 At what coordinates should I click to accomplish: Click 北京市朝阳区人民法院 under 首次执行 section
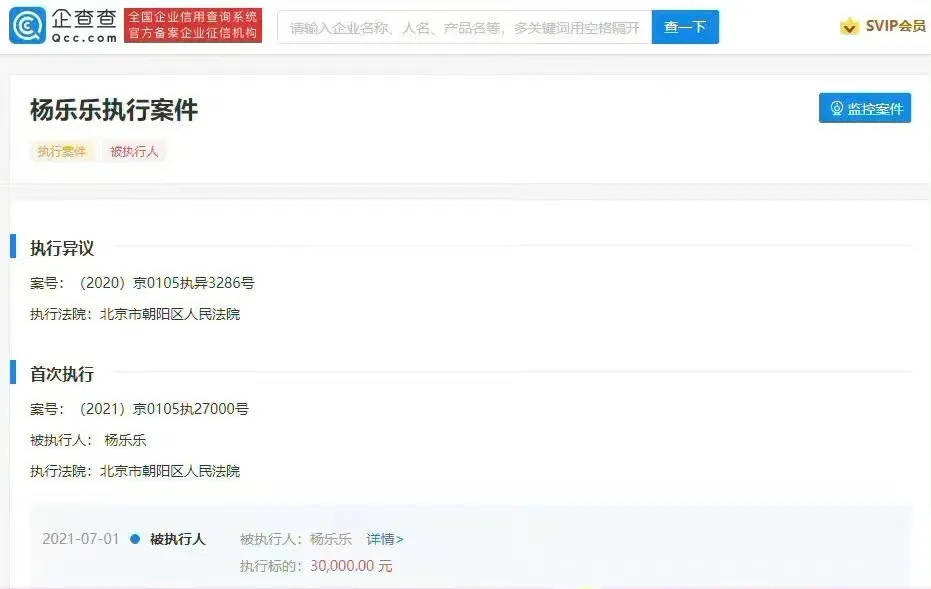(x=170, y=471)
